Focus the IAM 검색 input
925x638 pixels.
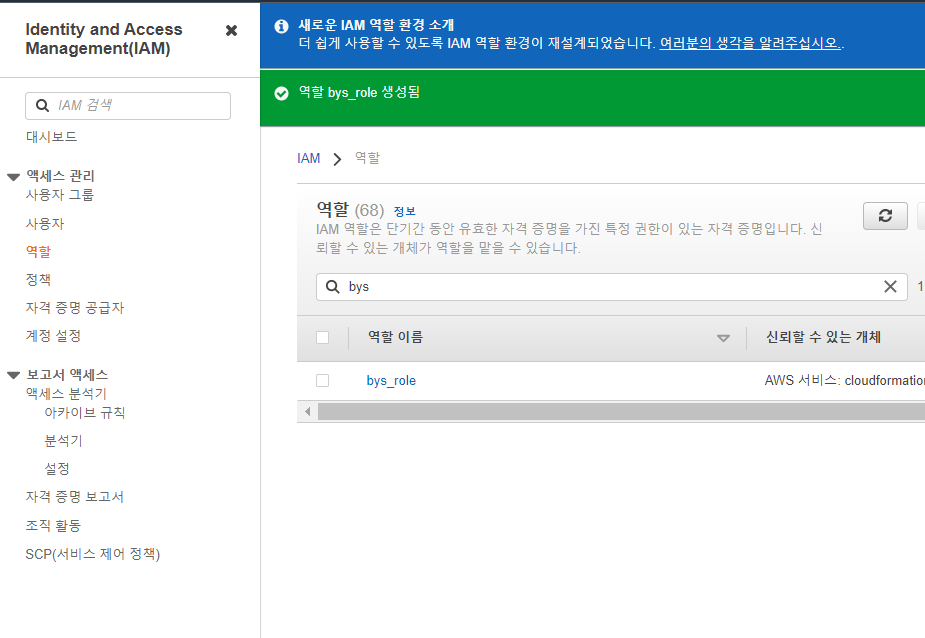coord(128,106)
